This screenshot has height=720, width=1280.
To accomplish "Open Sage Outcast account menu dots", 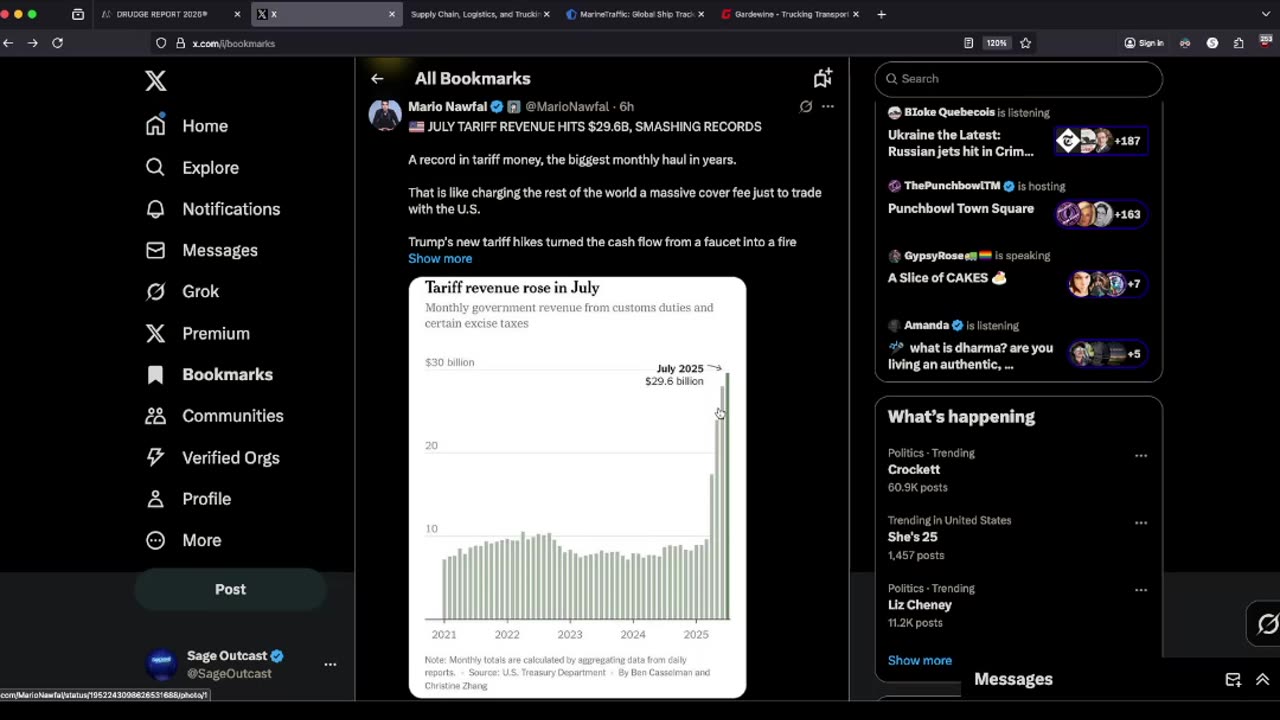I will coord(330,664).
